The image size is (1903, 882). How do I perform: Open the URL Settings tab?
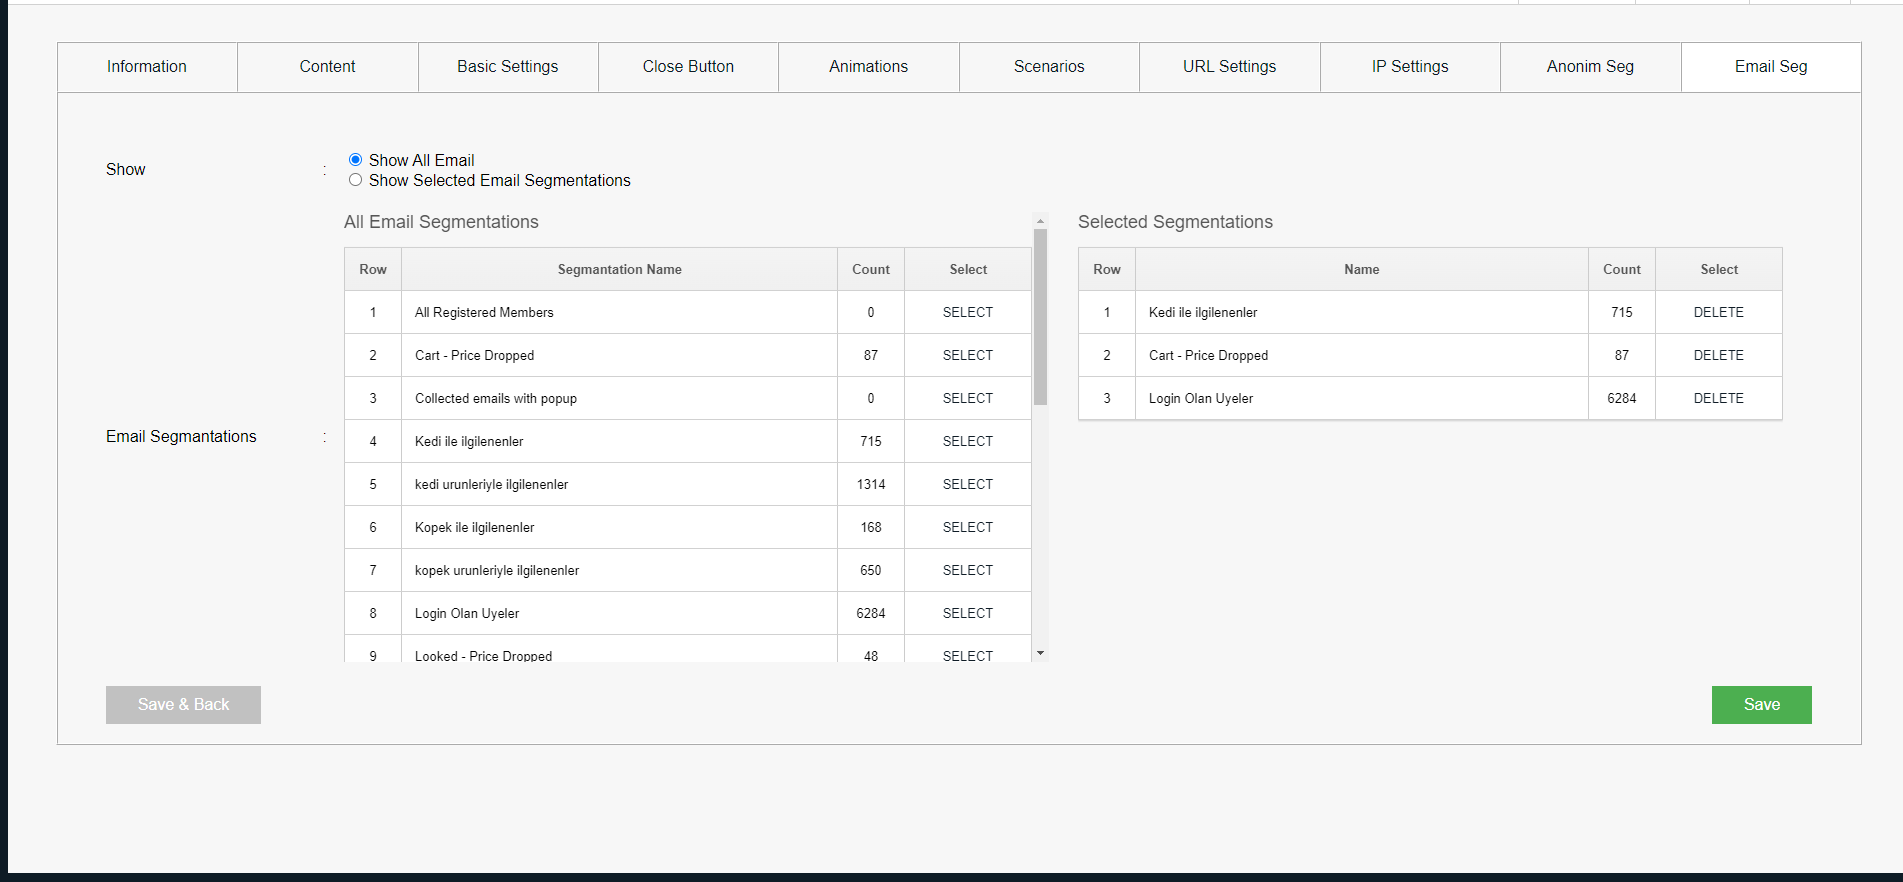[1230, 67]
